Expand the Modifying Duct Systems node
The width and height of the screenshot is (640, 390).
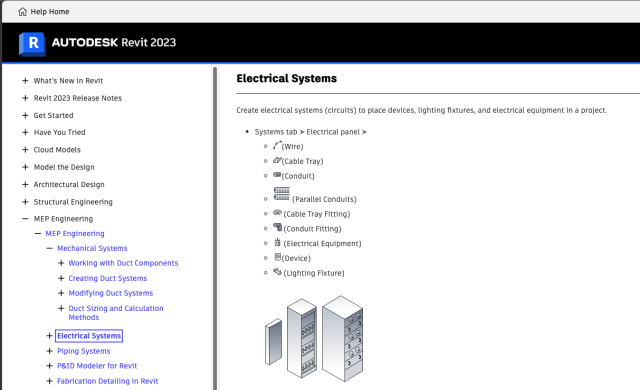pos(61,293)
